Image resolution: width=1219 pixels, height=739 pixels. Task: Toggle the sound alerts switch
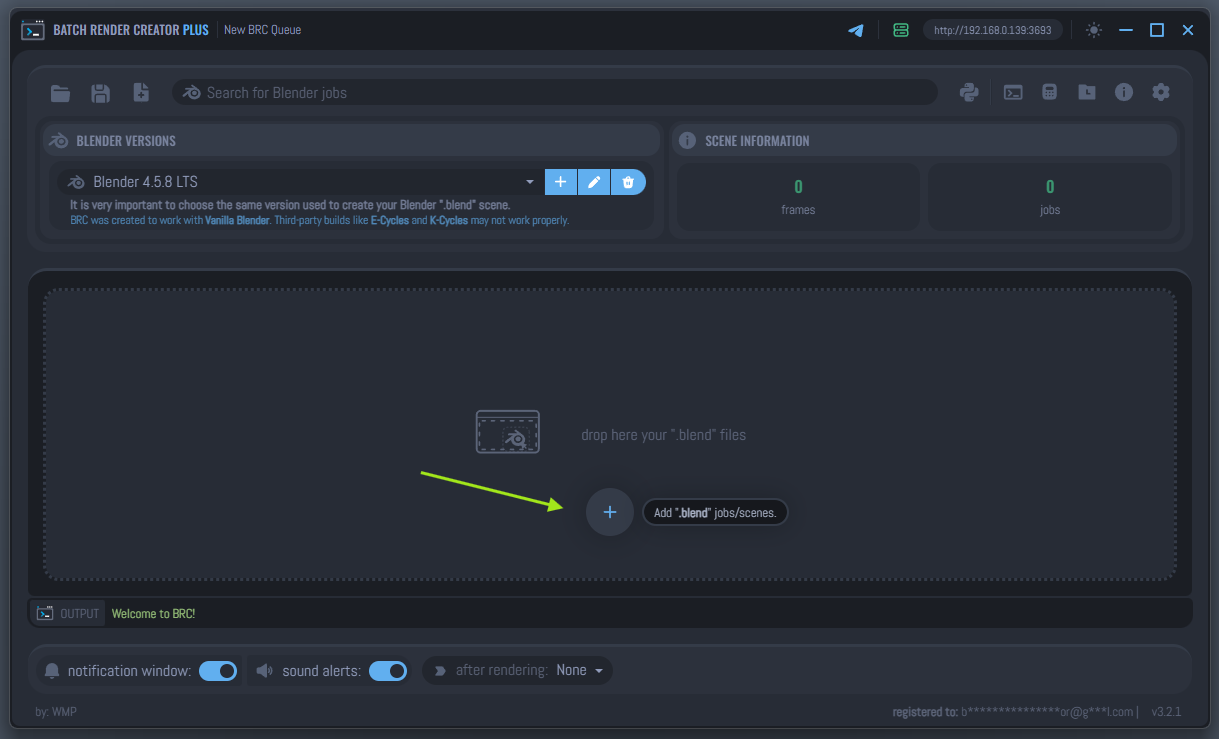tap(388, 671)
